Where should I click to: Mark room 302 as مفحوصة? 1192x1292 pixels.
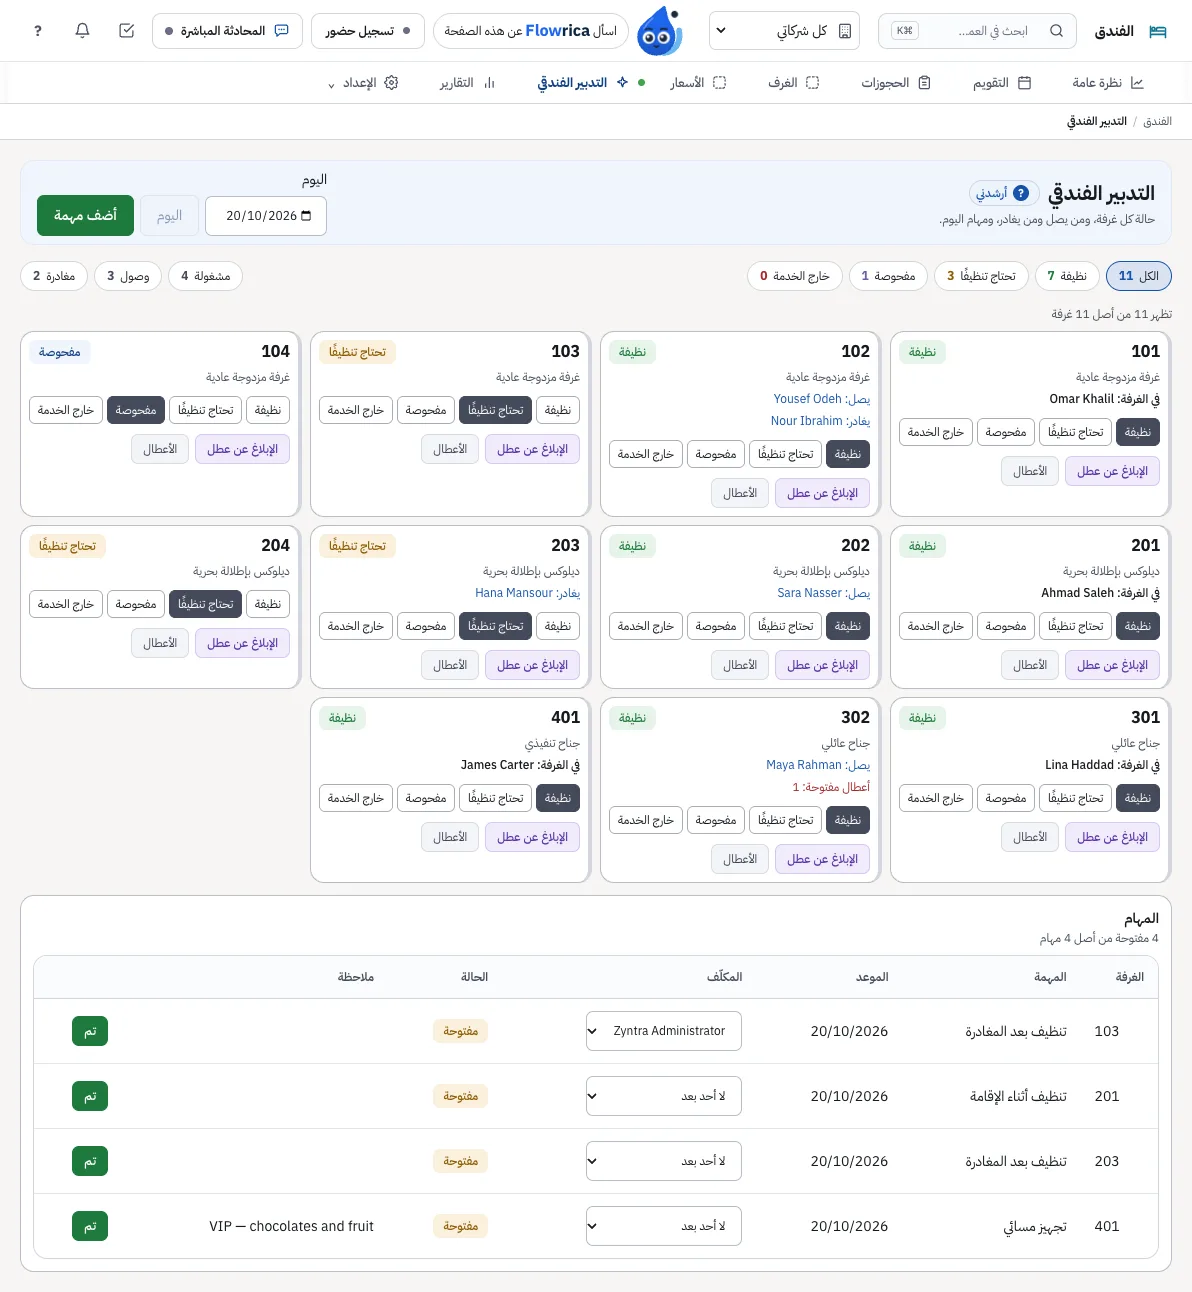[716, 820]
